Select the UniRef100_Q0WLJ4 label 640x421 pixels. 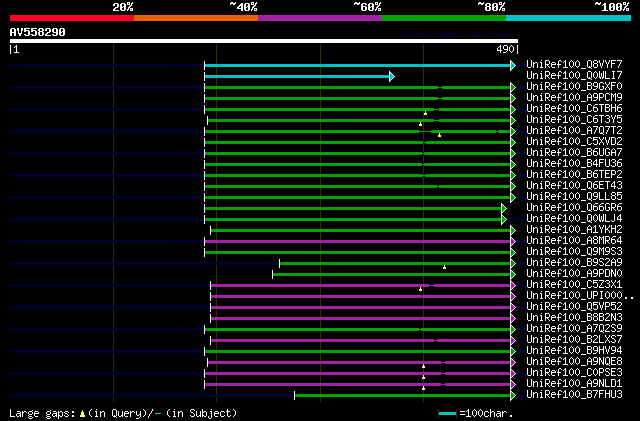[x=574, y=218]
